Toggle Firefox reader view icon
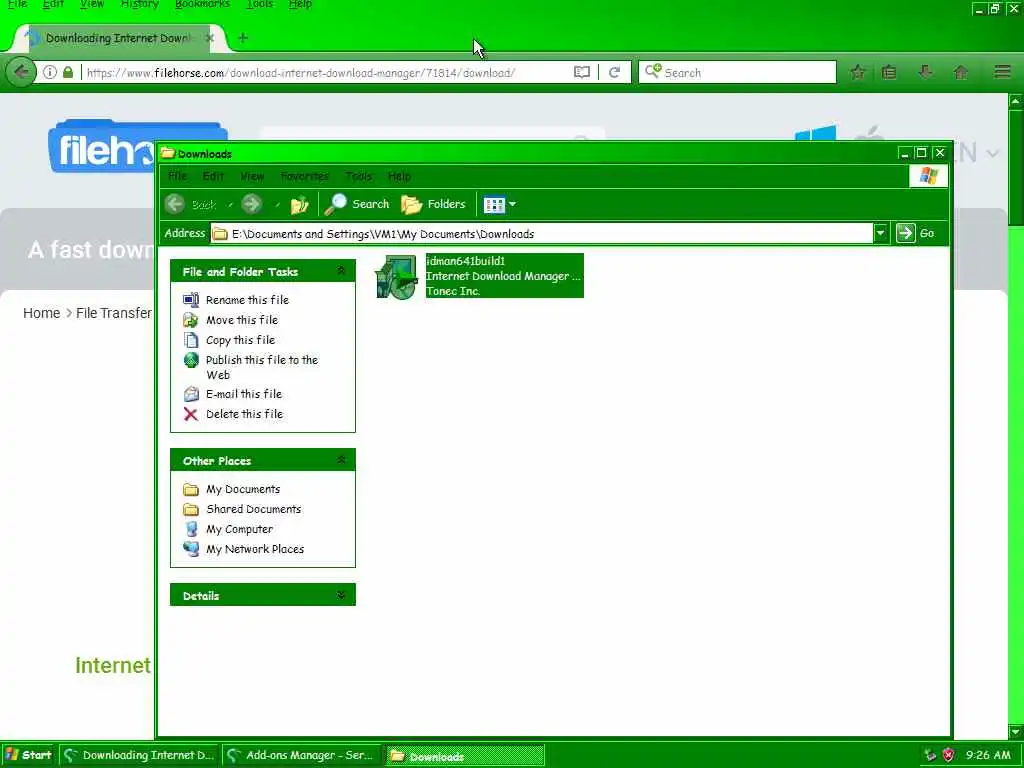Image resolution: width=1024 pixels, height=768 pixels. point(582,72)
